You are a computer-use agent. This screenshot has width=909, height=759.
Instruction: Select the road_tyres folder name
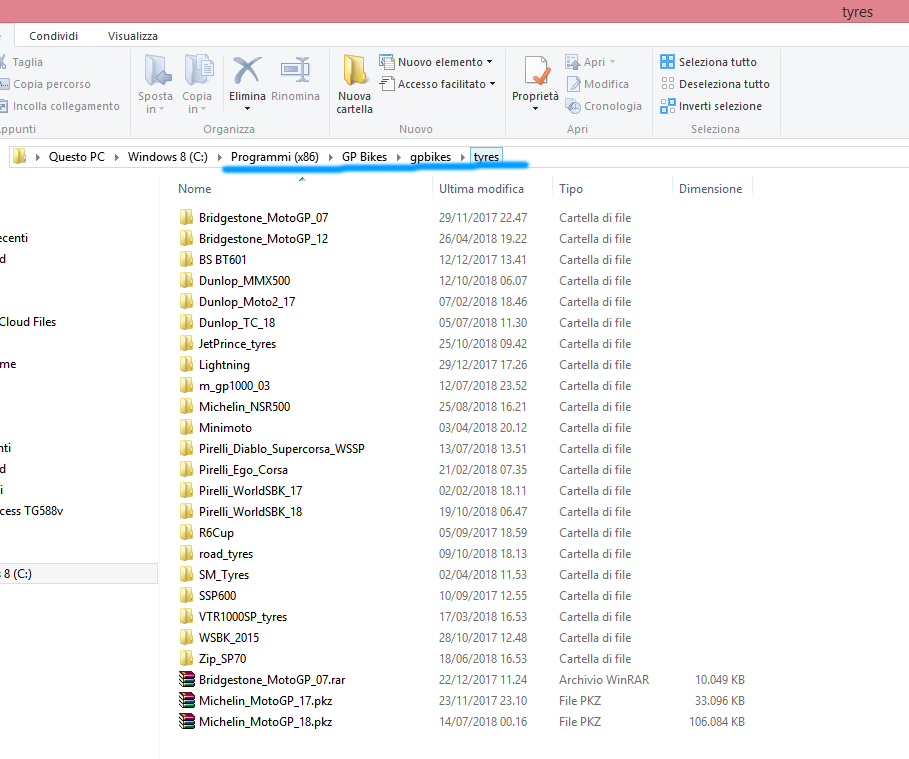click(x=226, y=554)
